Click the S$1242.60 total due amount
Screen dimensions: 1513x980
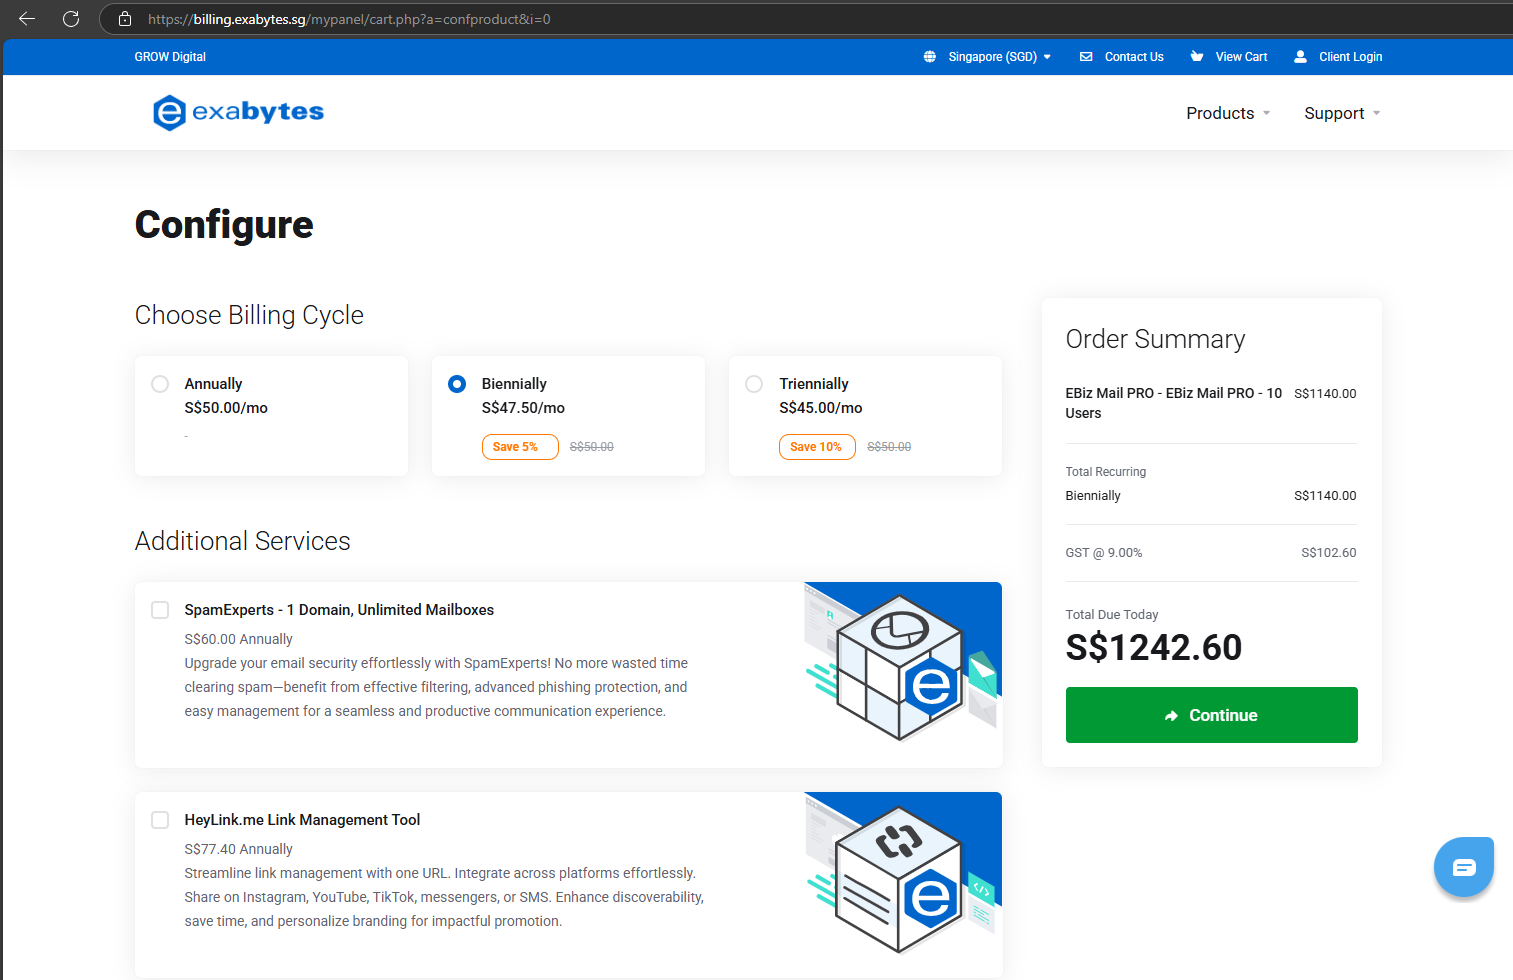click(1154, 648)
